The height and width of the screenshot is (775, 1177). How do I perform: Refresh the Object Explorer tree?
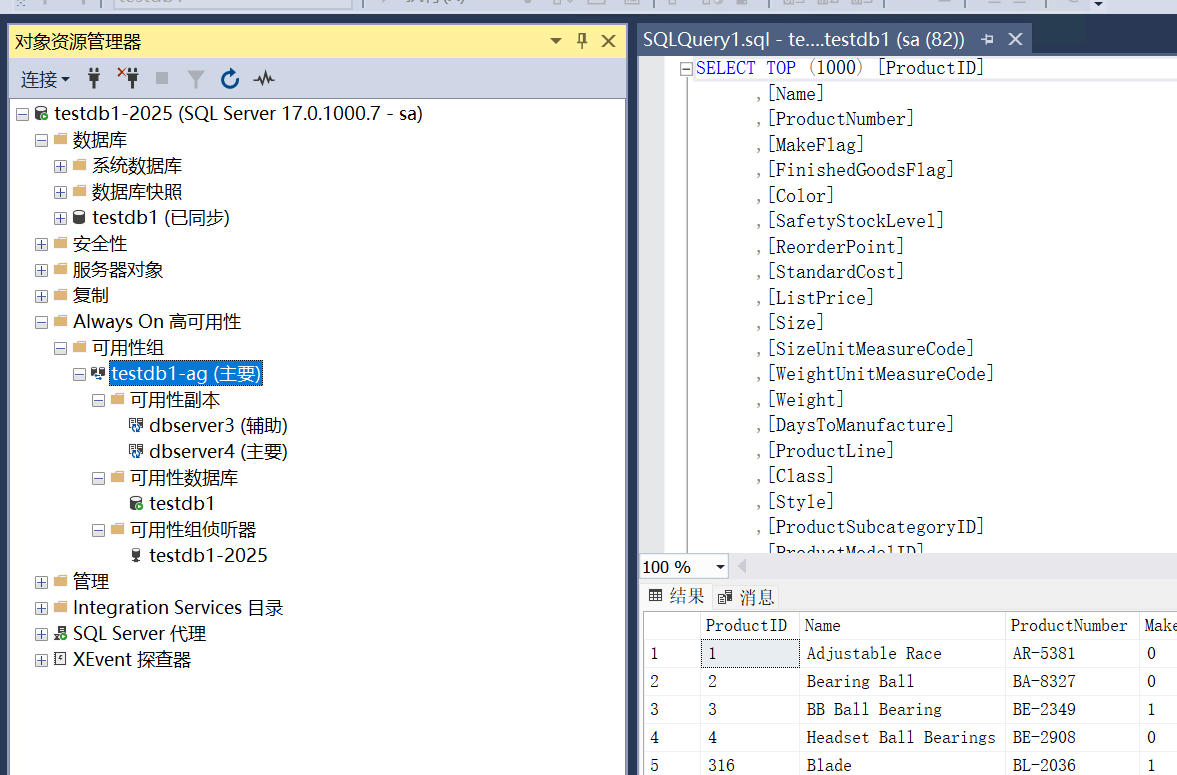click(230, 78)
